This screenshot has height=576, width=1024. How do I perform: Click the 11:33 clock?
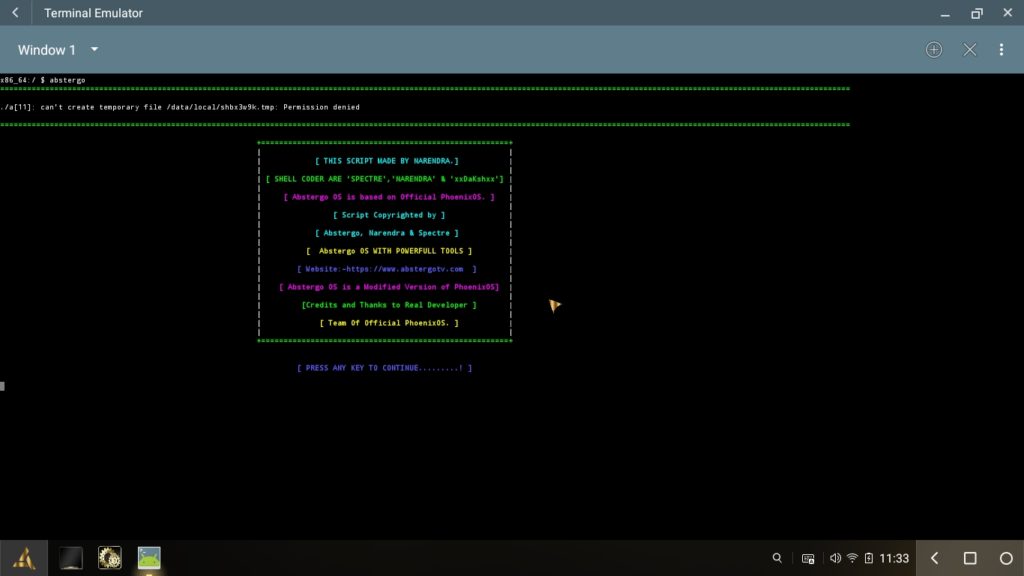894,558
